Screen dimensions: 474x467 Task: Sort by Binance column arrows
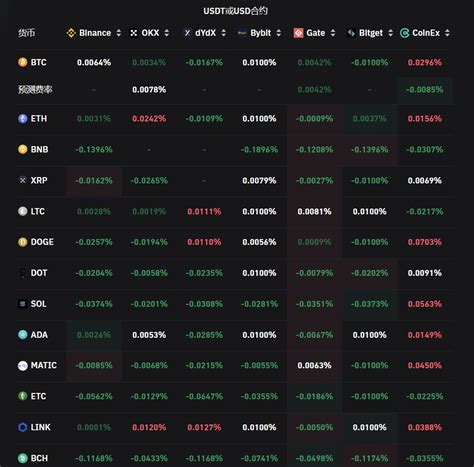pos(119,33)
